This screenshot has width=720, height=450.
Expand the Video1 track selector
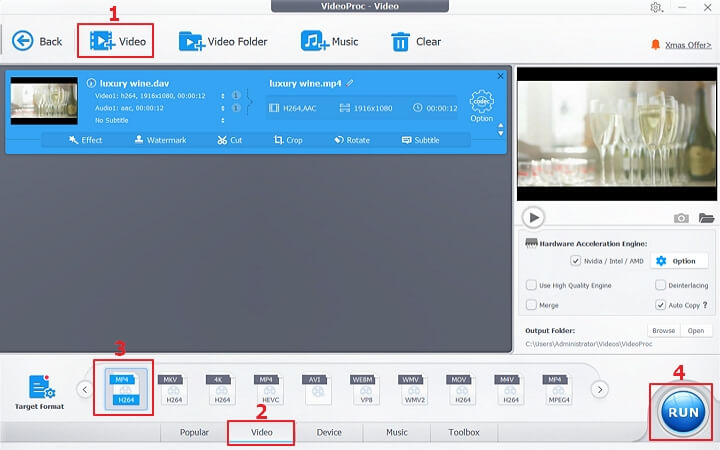(x=223, y=96)
